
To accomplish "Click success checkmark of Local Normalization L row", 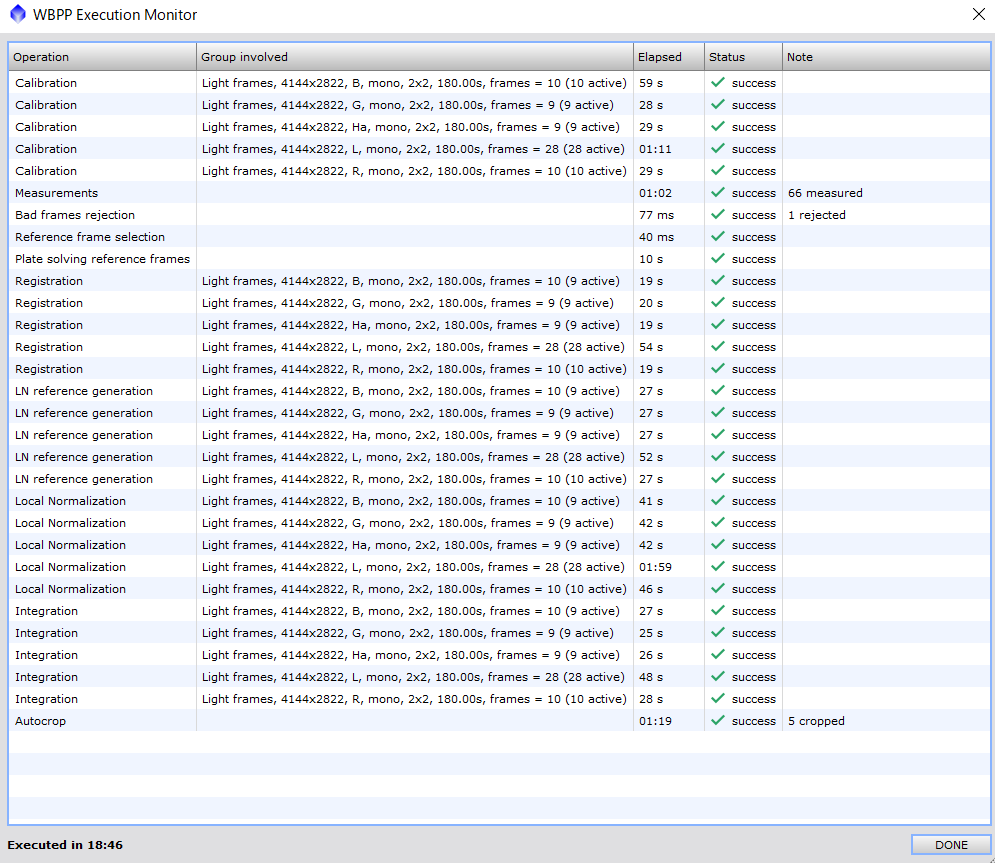I will [718, 566].
